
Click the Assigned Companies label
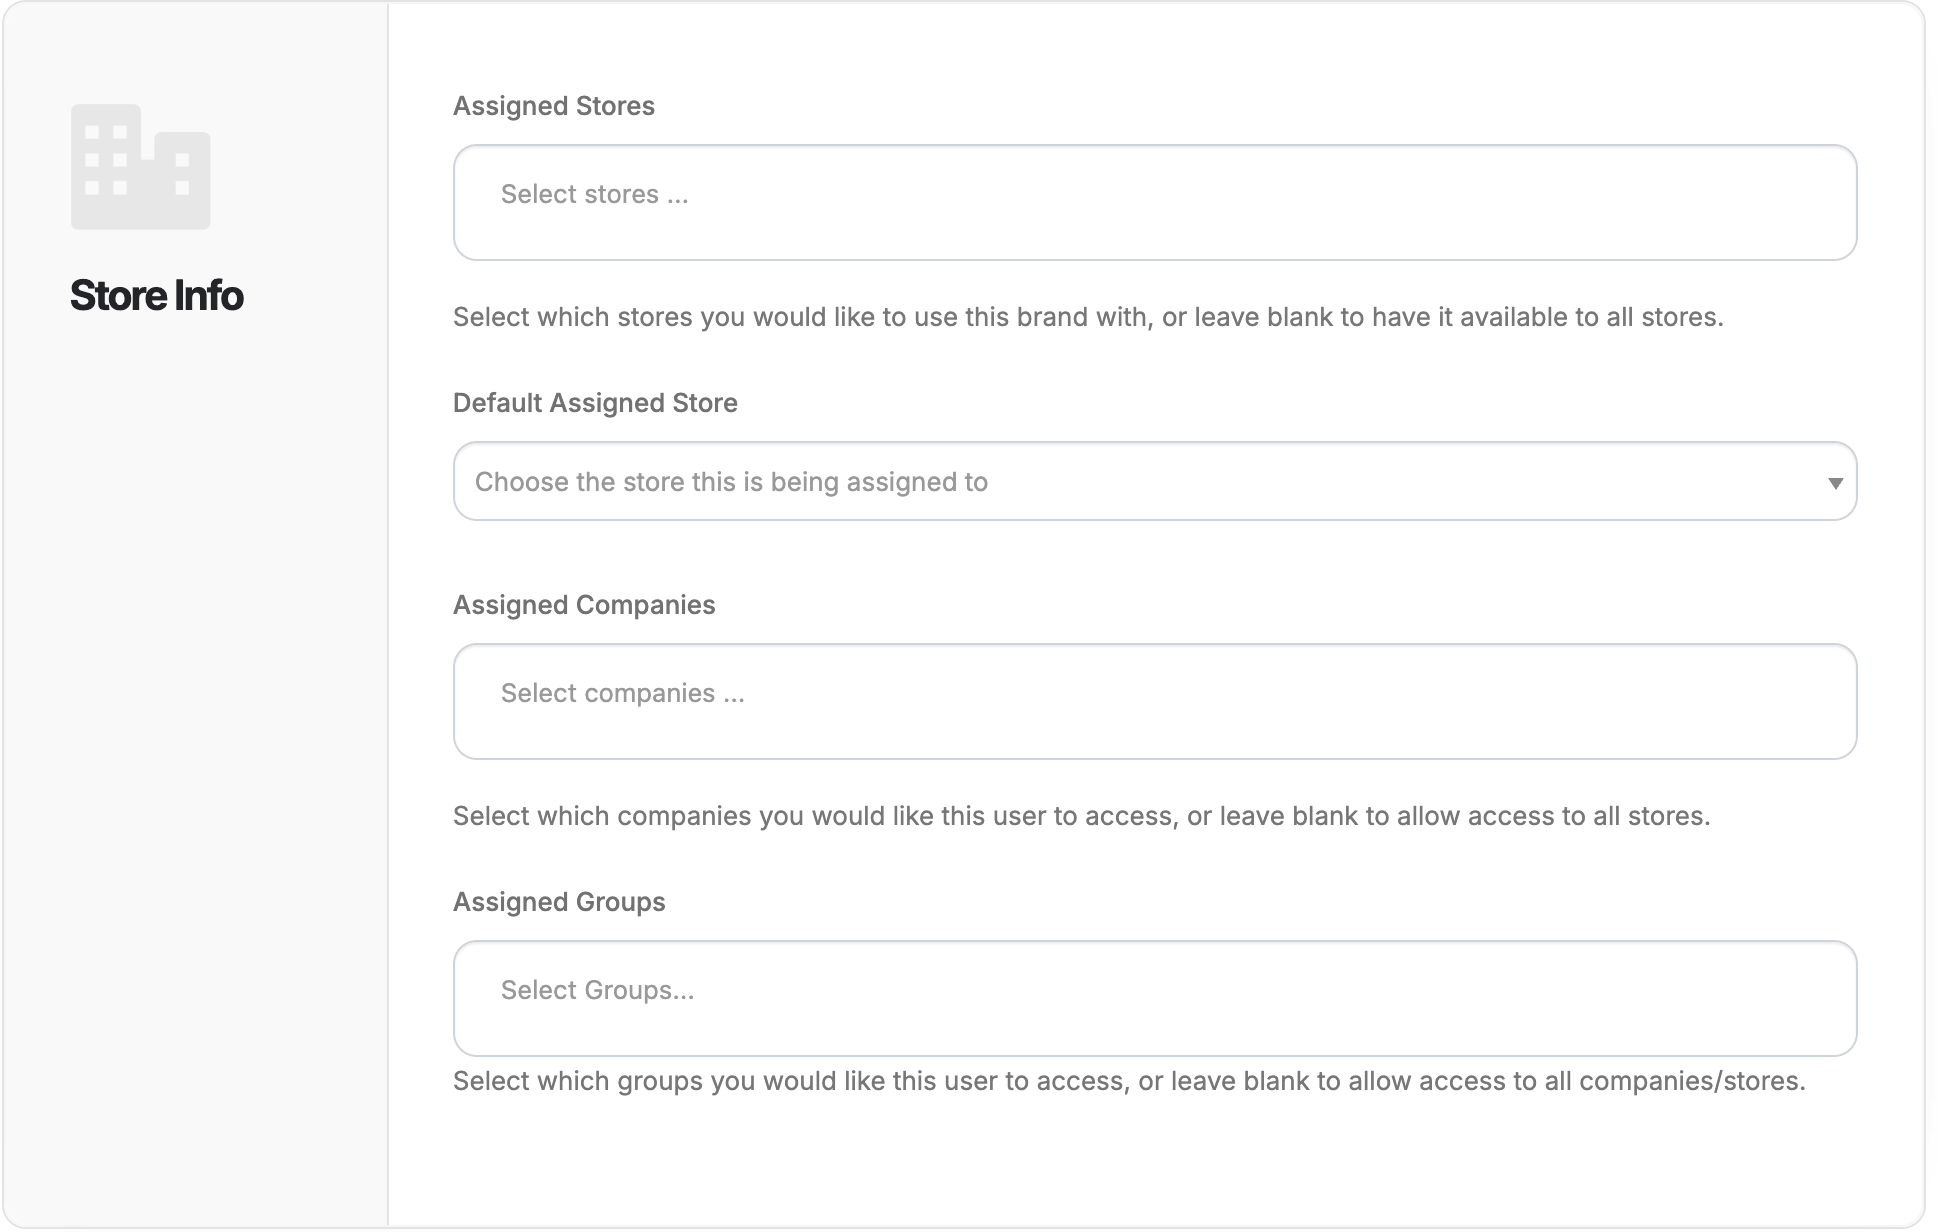584,605
